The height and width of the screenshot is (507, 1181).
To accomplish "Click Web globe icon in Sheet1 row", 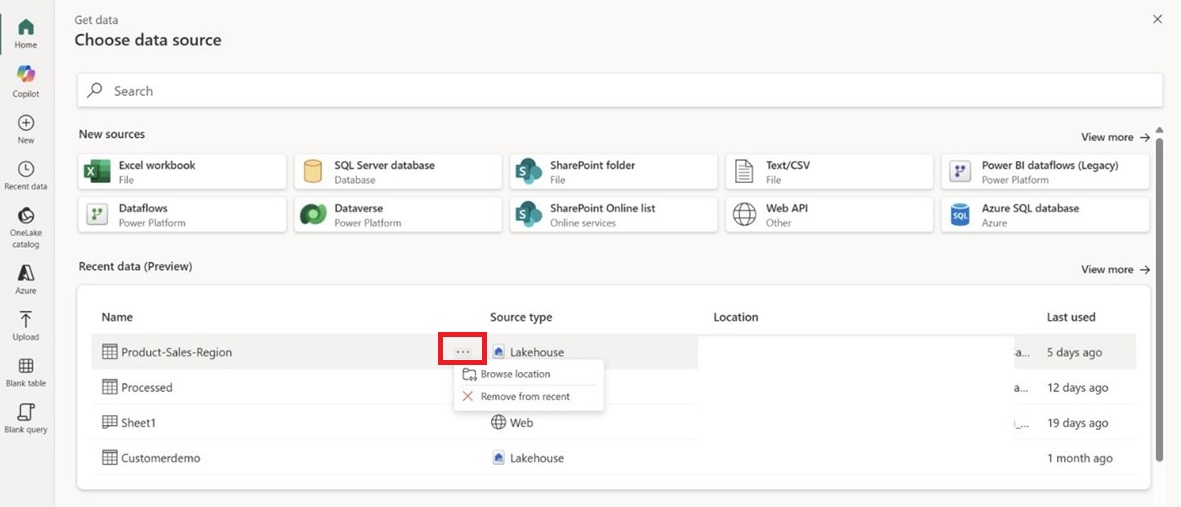I will (x=498, y=423).
